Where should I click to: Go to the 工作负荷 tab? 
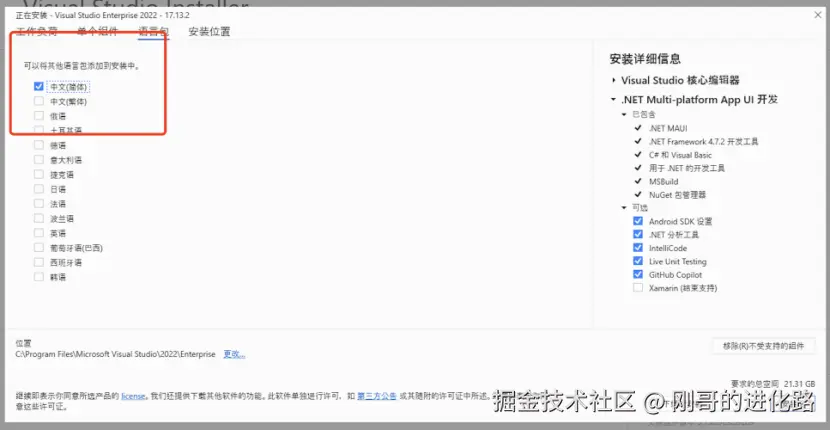[37, 31]
